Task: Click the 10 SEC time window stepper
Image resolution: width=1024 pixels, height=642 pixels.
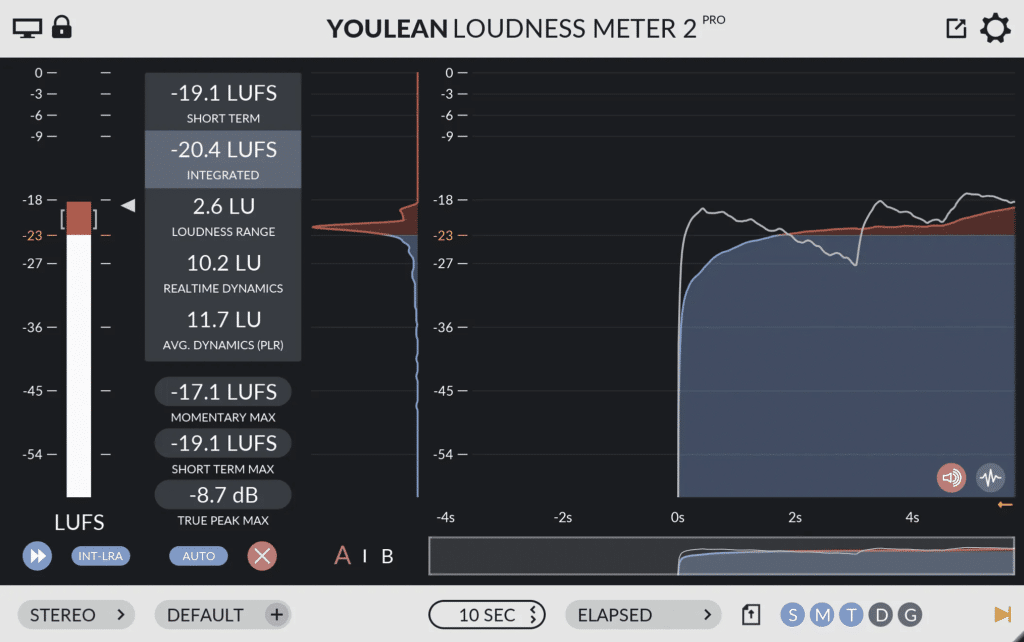Action: (487, 615)
